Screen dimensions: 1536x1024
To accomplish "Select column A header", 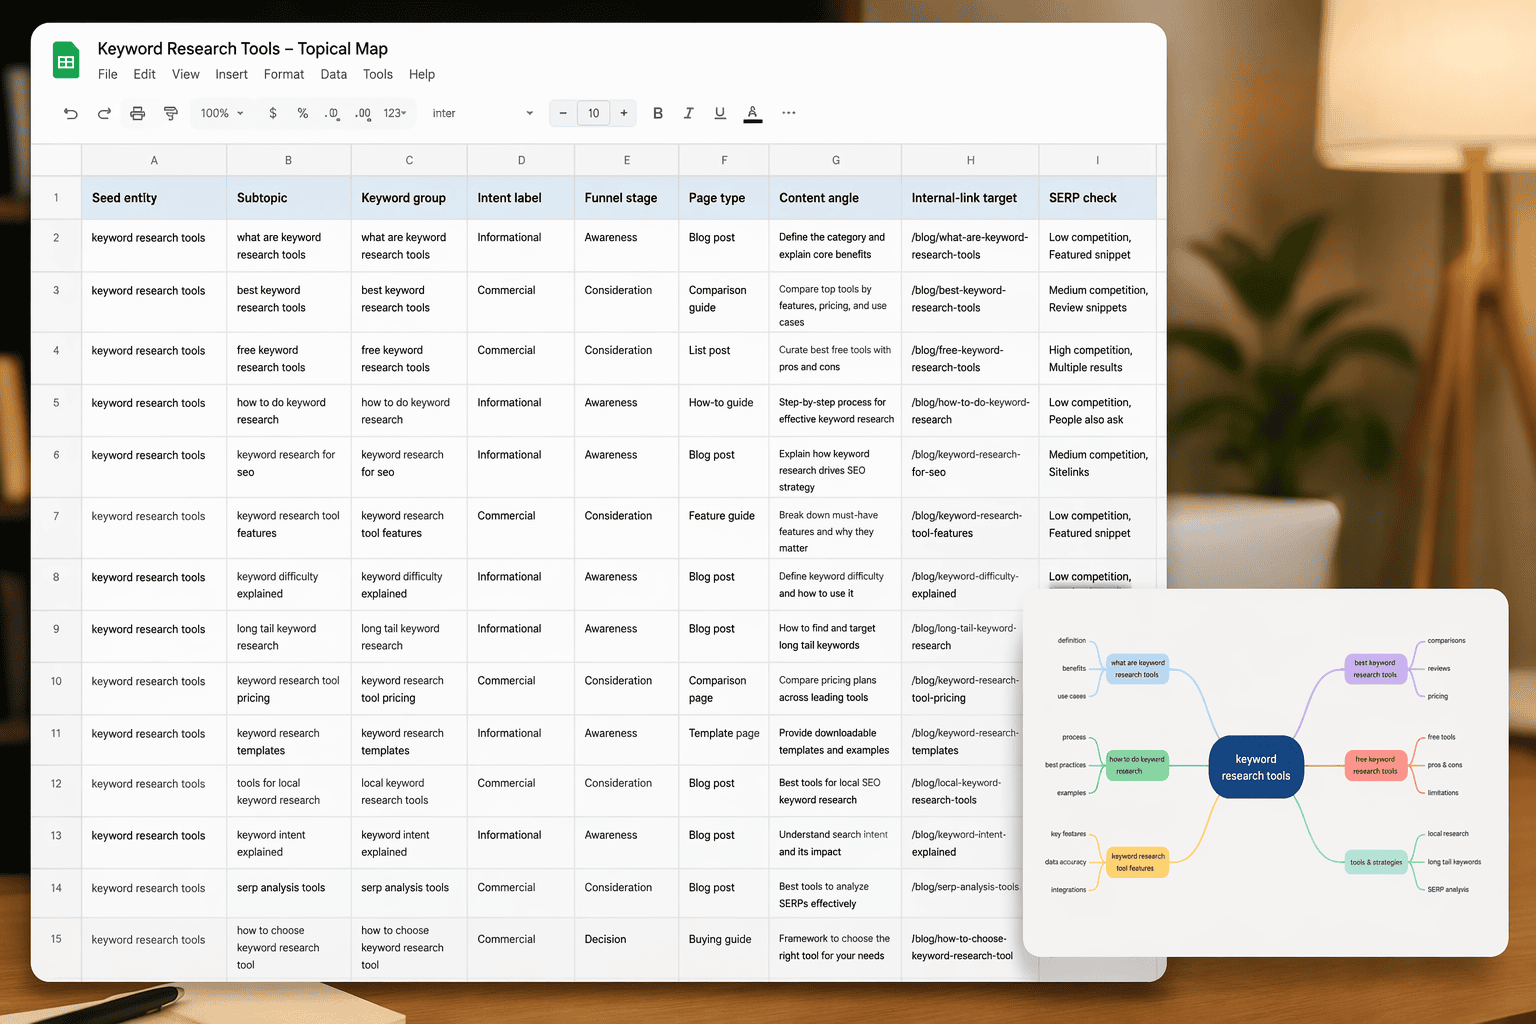I will tap(154, 160).
